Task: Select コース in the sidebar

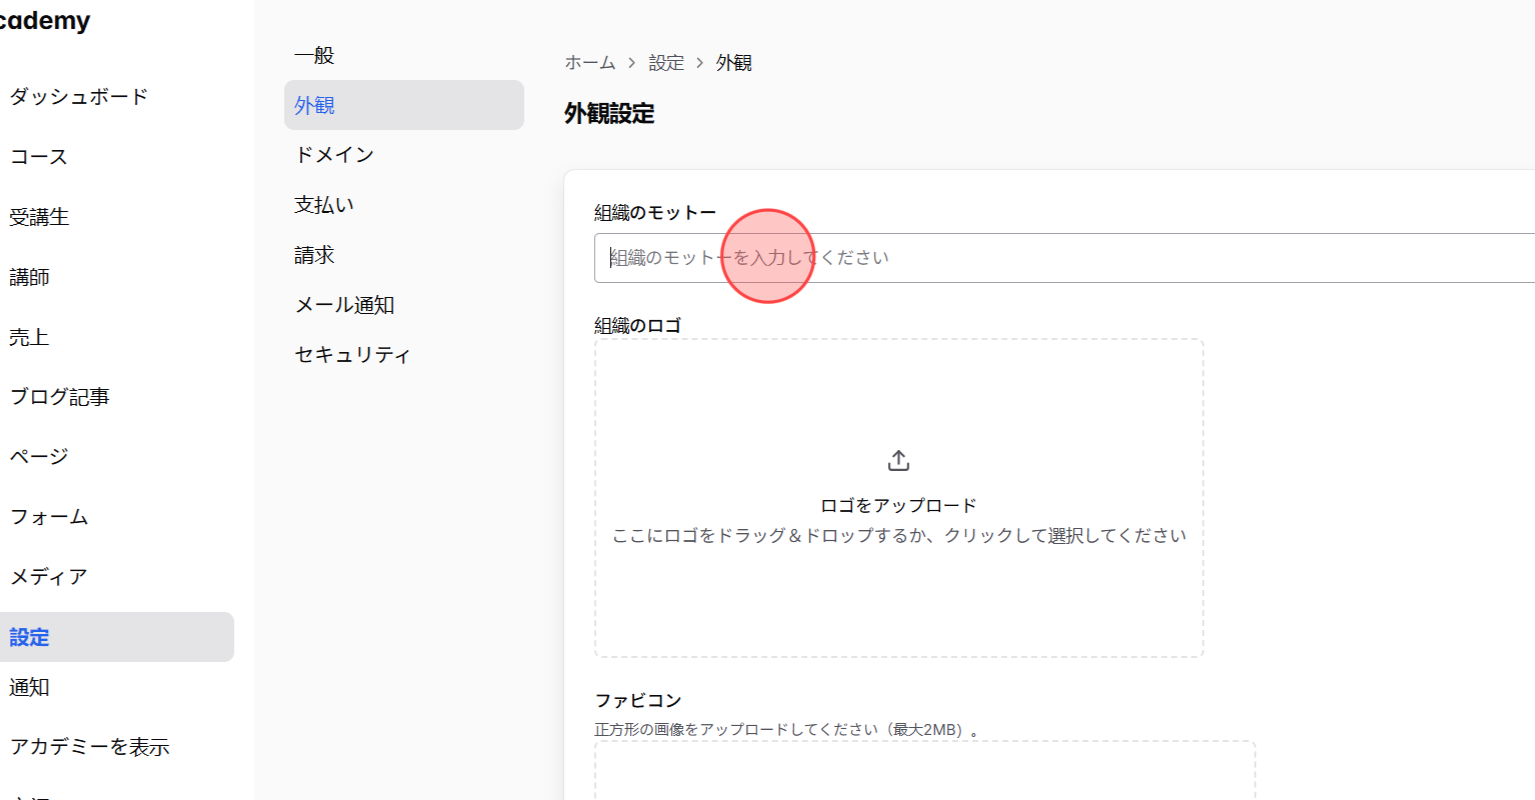Action: (x=37, y=156)
